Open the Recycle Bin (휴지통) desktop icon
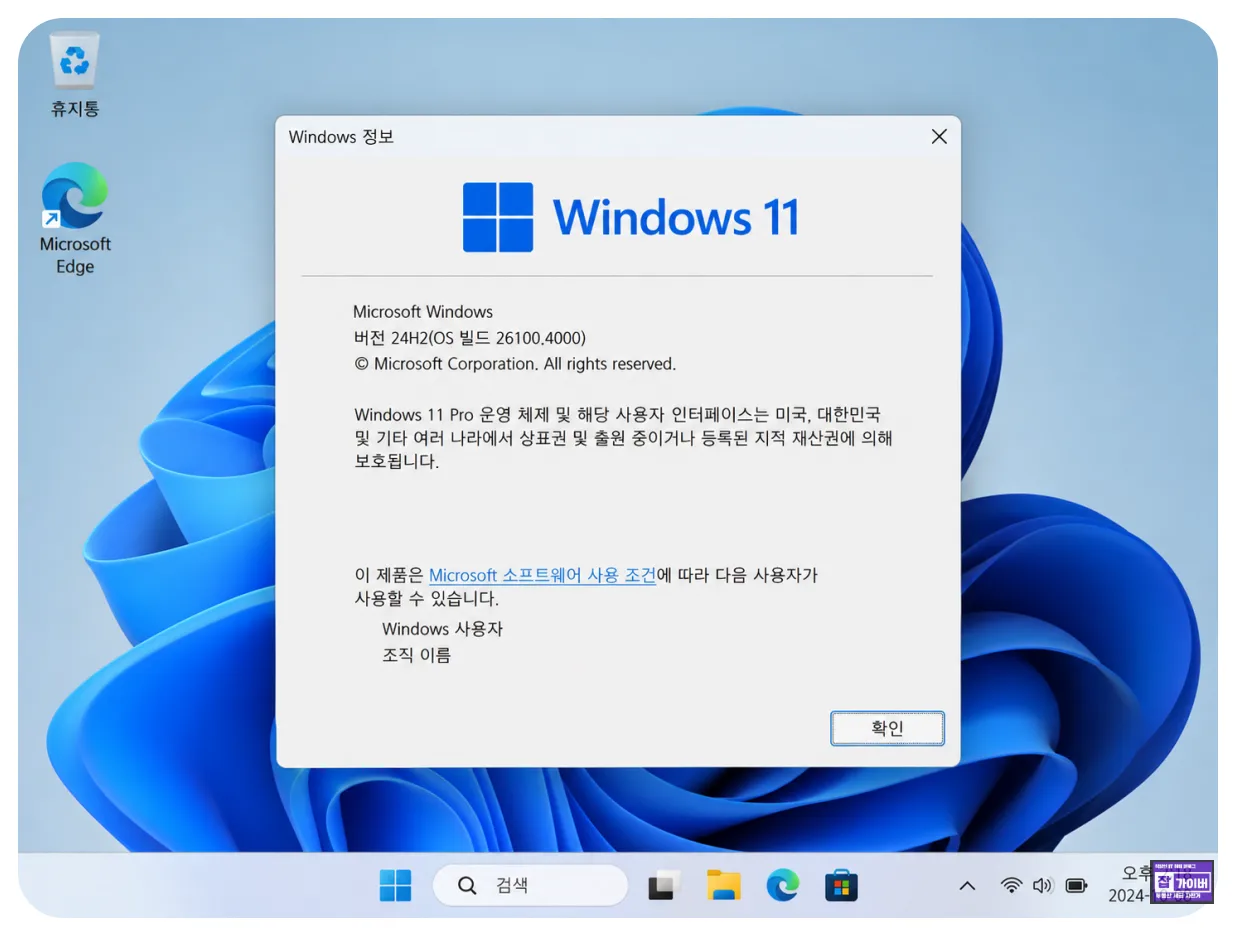Screen dimensions: 1236x936 tap(75, 75)
